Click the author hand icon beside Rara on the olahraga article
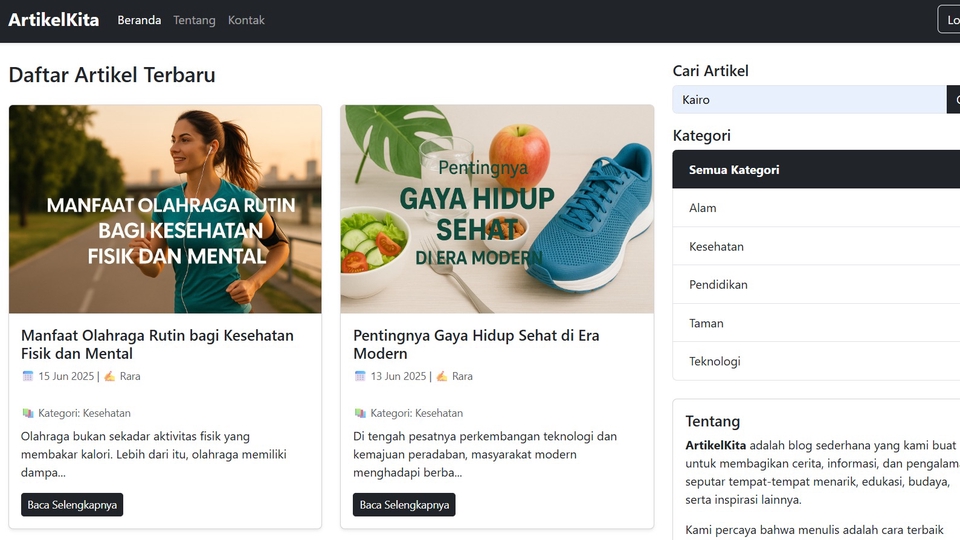The image size is (960, 540). [x=110, y=376]
